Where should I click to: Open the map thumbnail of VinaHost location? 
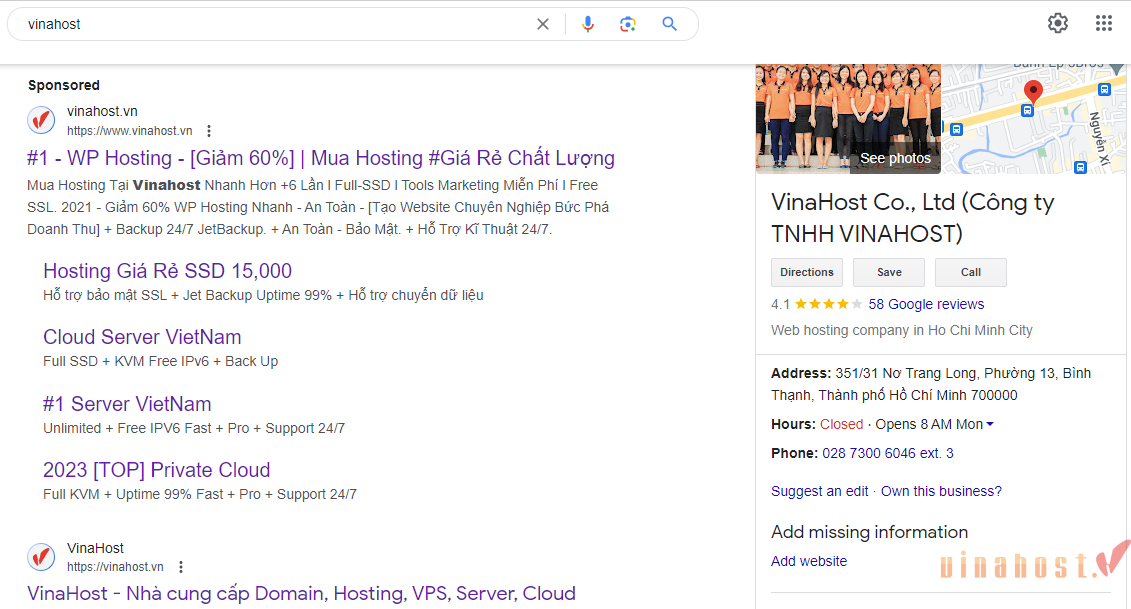click(x=1034, y=119)
